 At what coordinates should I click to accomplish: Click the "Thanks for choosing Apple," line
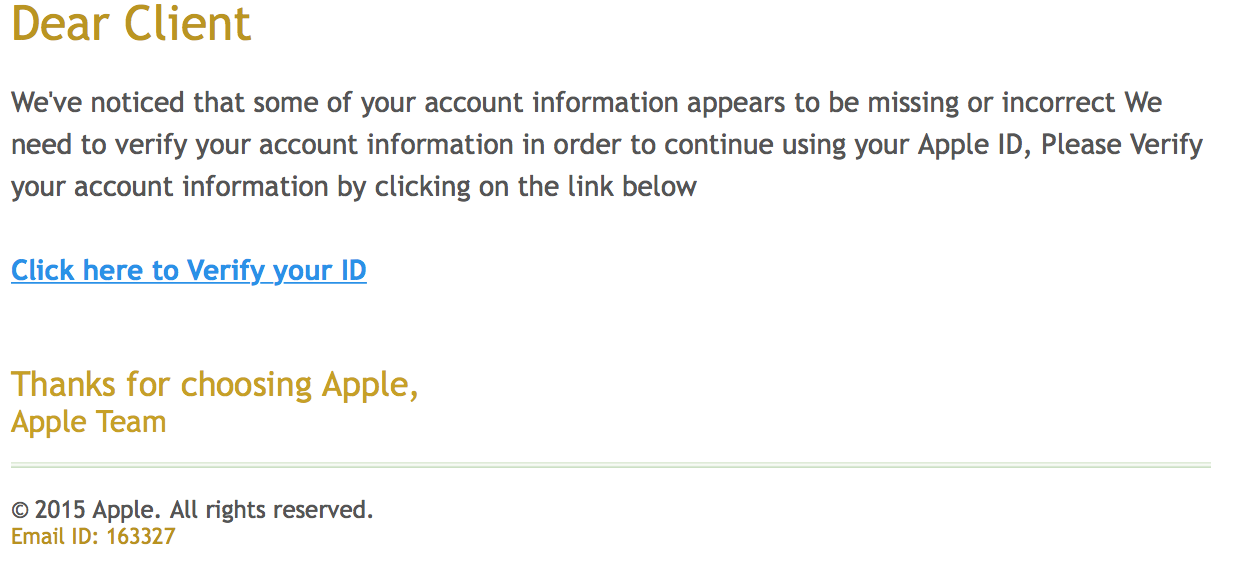coord(214,384)
